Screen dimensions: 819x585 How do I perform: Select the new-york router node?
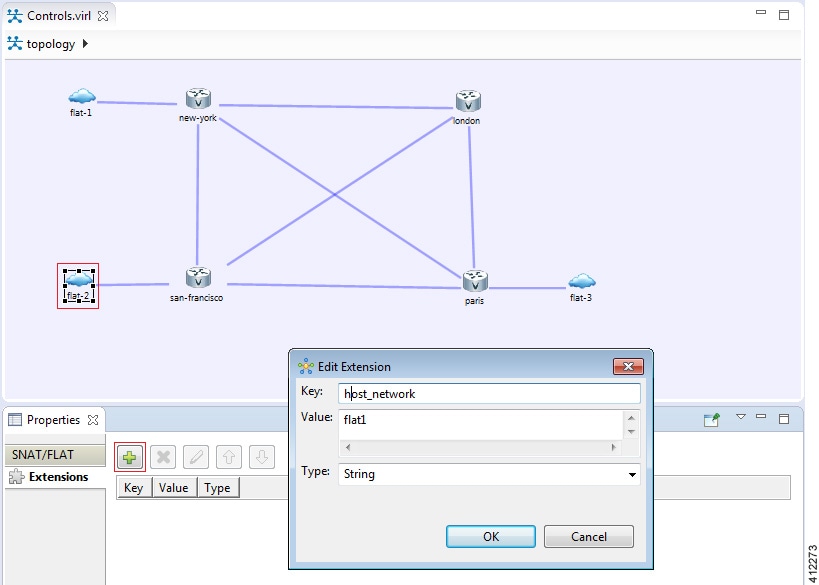(196, 98)
